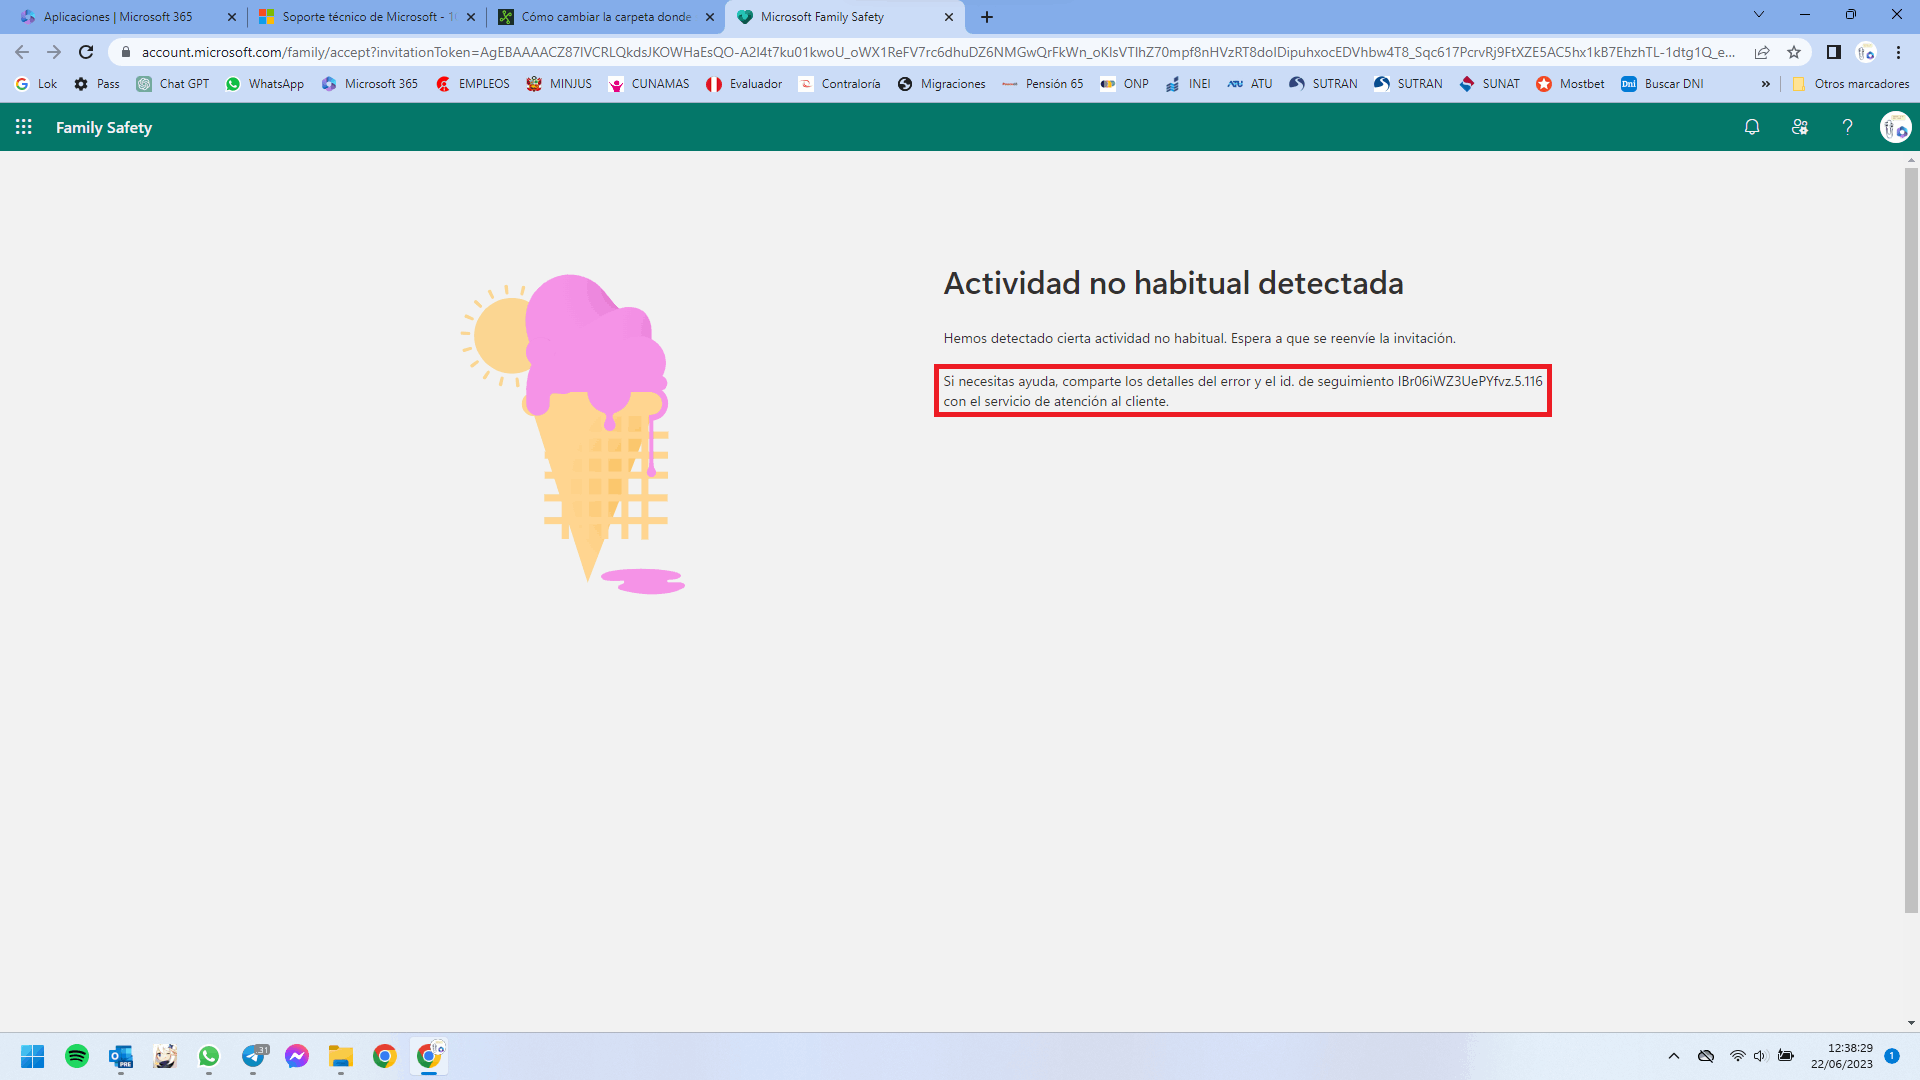This screenshot has height=1080, width=1920.
Task: Open the tab search dropdown arrow
Action: [x=1758, y=15]
